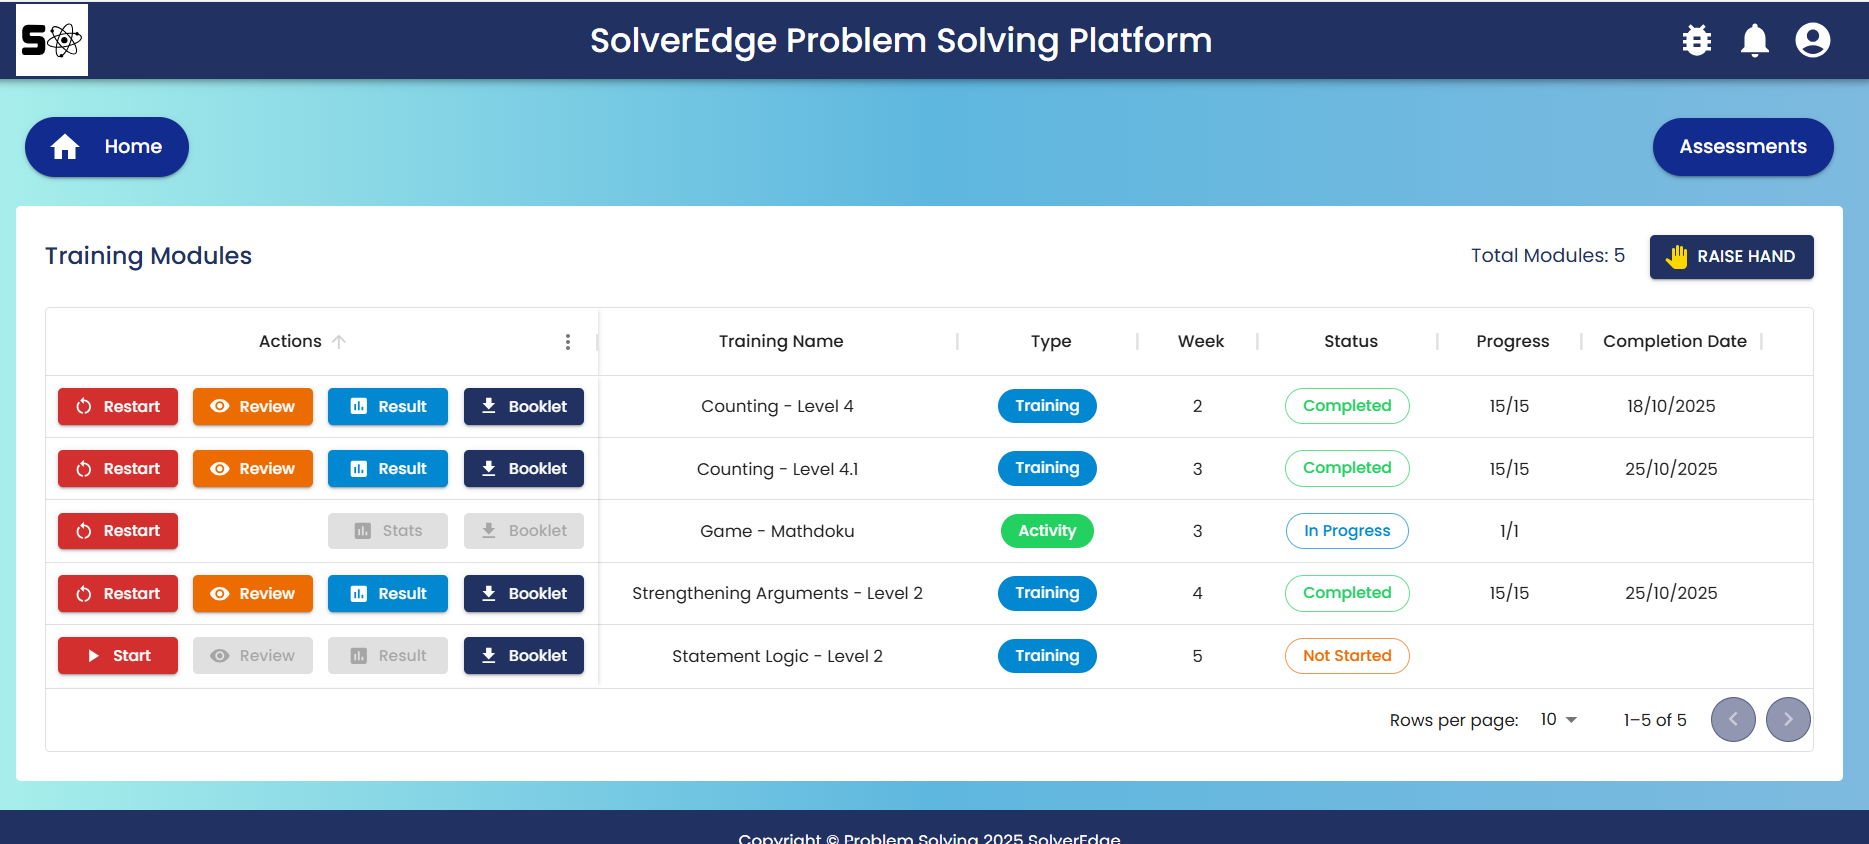
Task: Go to the next page arrow
Action: (x=1787, y=719)
